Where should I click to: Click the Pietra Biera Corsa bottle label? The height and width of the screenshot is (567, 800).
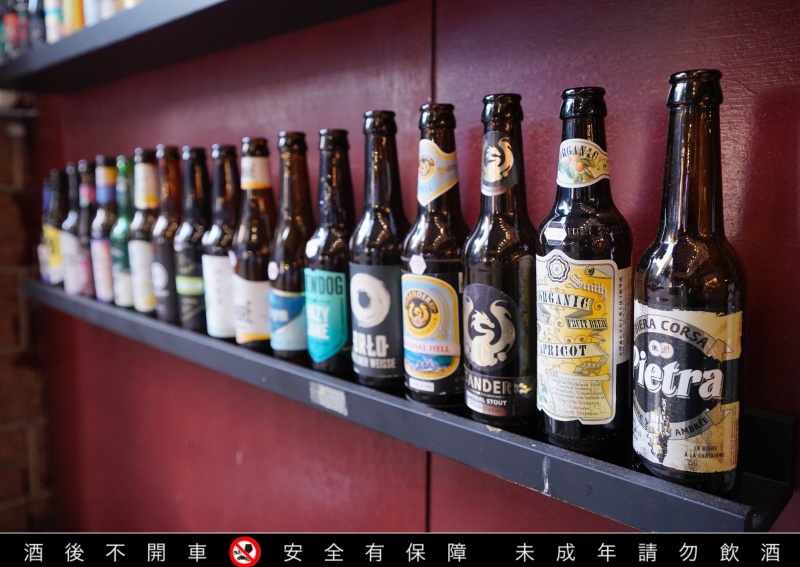(687, 385)
